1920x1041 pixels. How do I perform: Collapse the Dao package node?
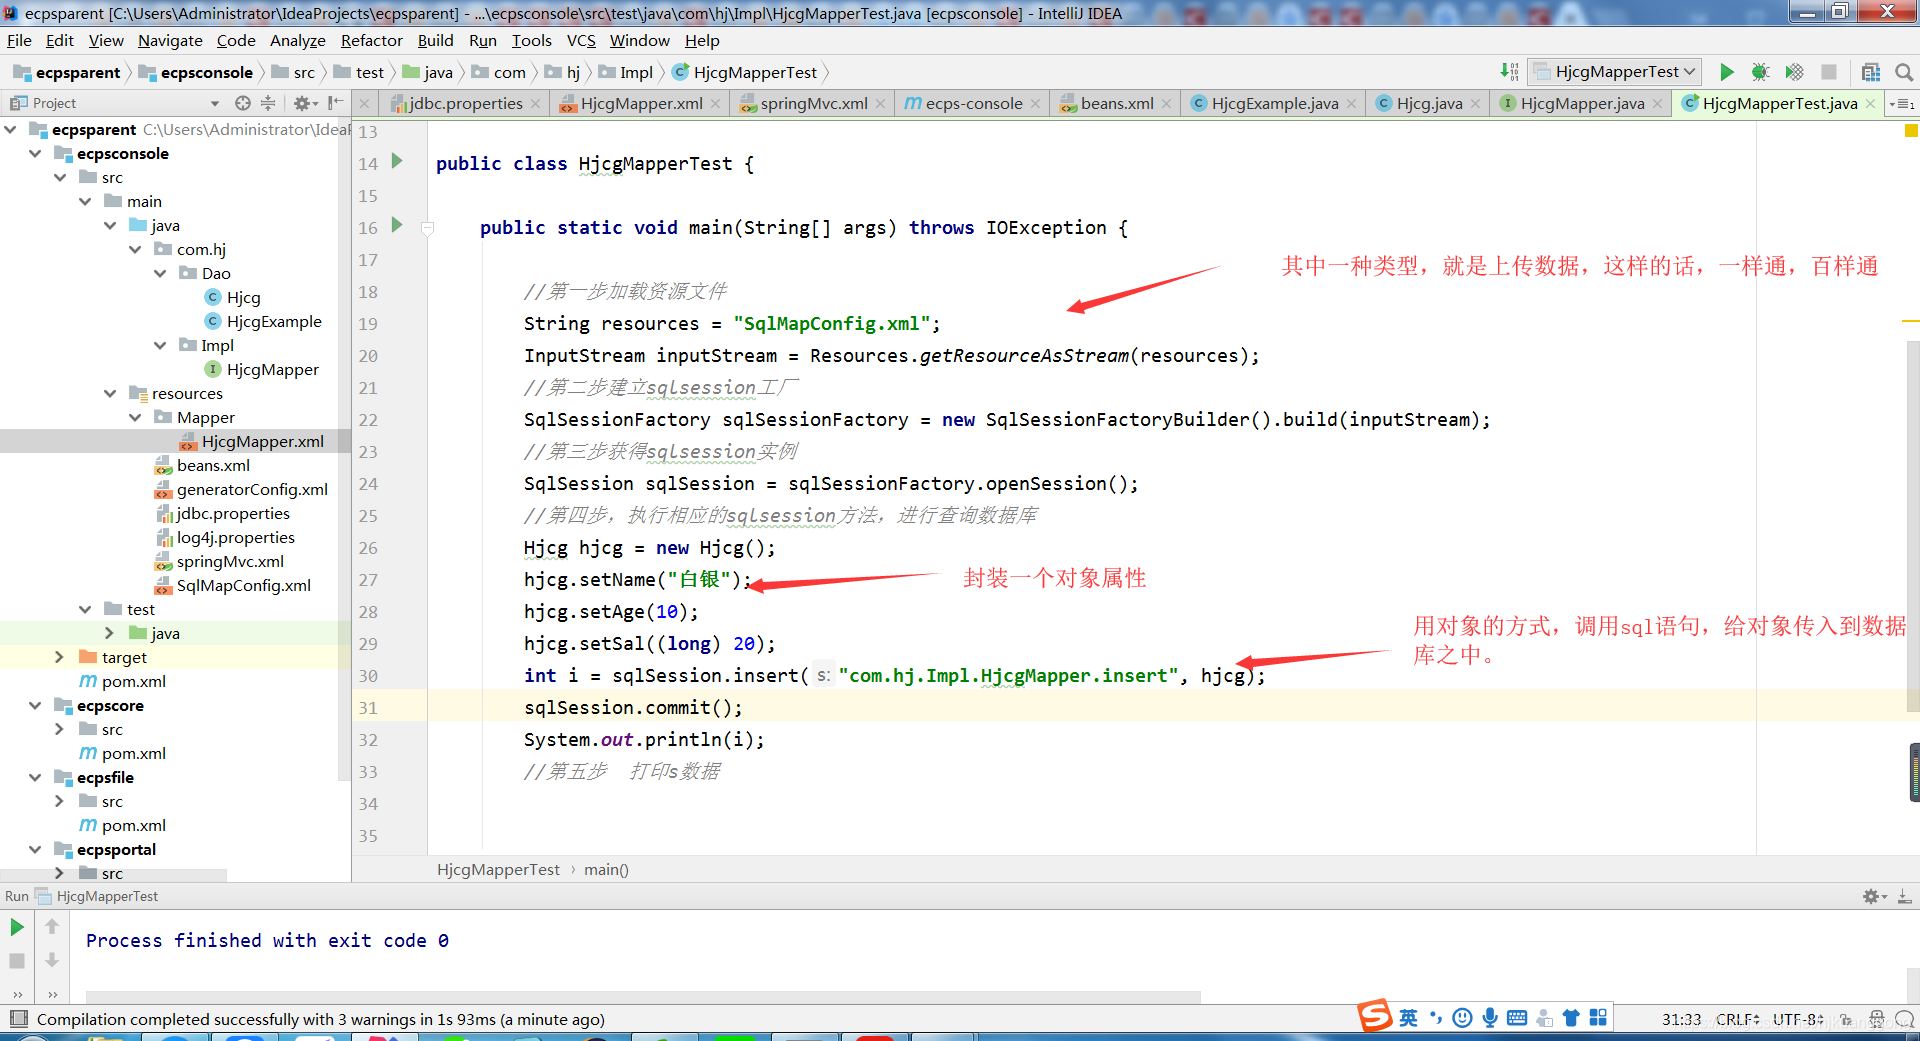coord(160,273)
